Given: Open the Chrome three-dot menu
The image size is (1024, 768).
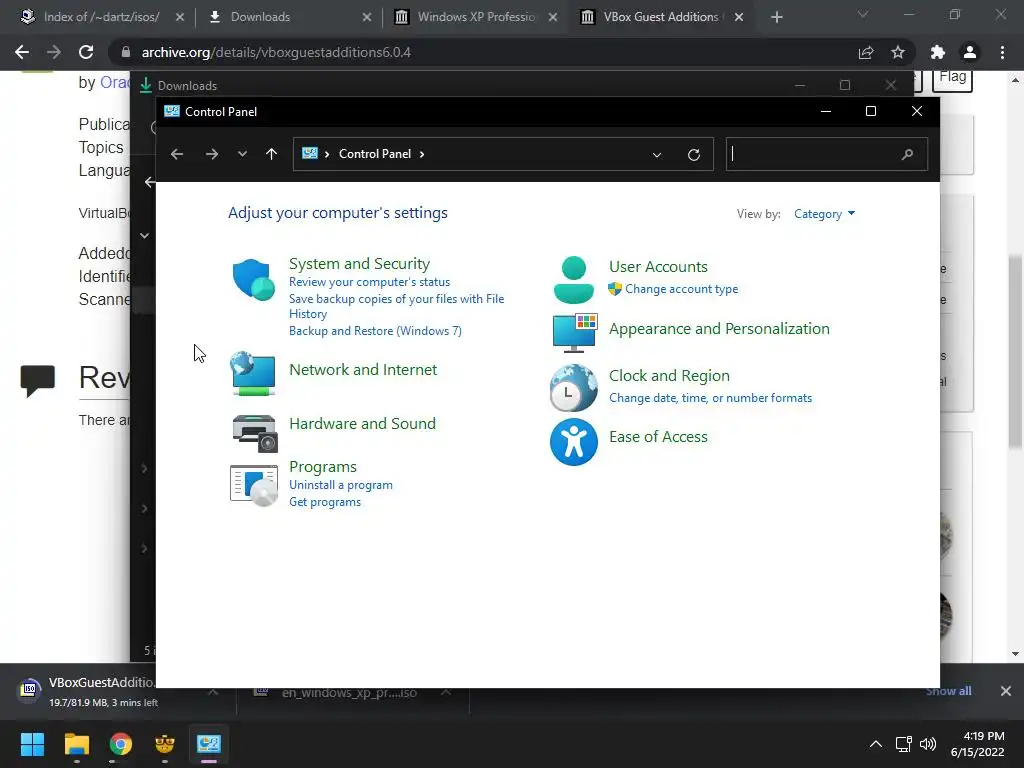Looking at the screenshot, I should [x=1002, y=52].
